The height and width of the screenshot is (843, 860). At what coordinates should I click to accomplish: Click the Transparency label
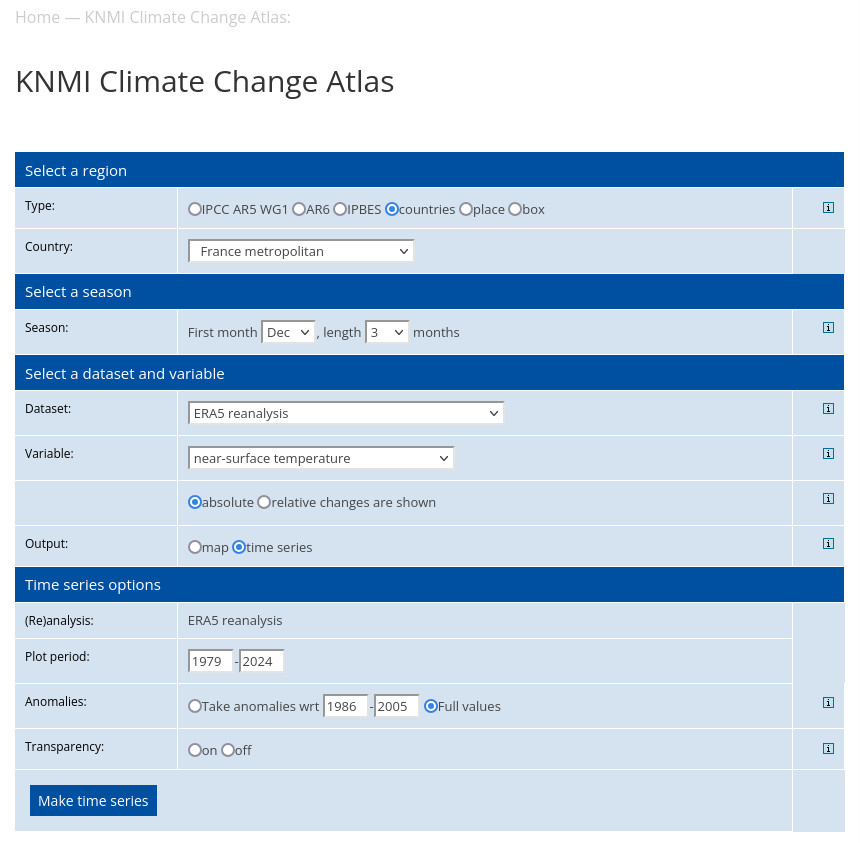[x=64, y=746]
